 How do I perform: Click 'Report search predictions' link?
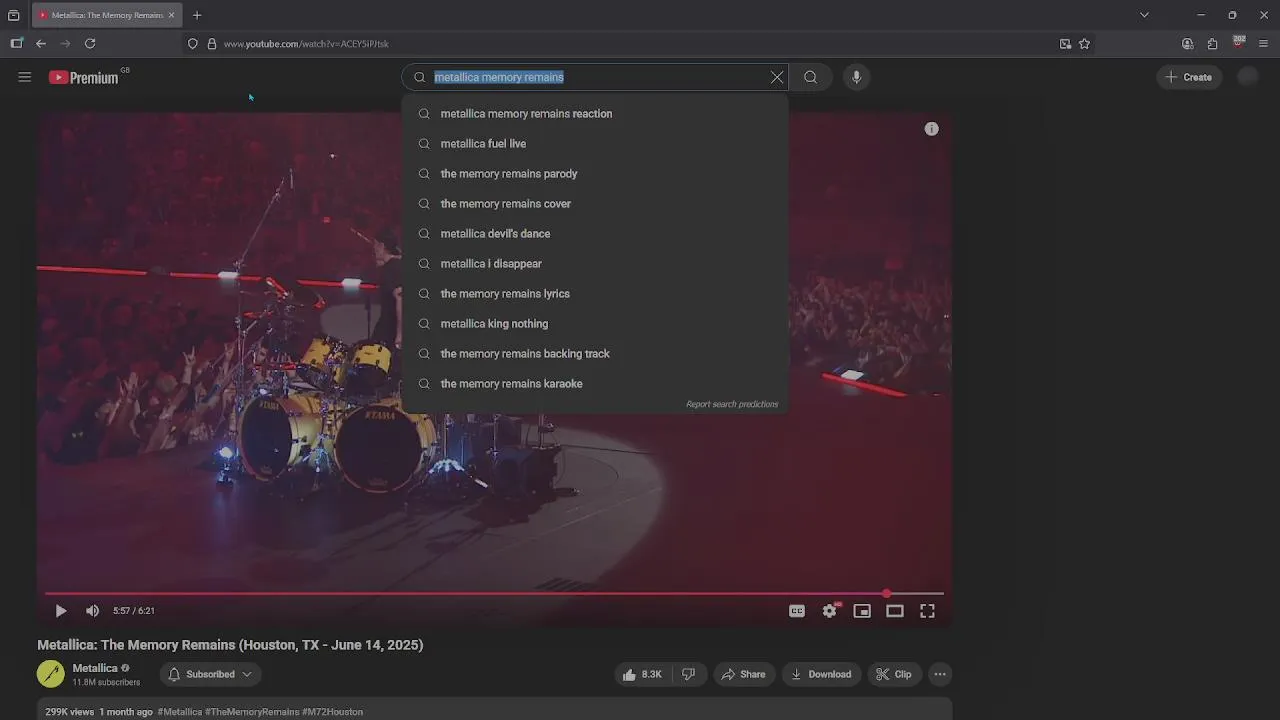[x=732, y=404]
